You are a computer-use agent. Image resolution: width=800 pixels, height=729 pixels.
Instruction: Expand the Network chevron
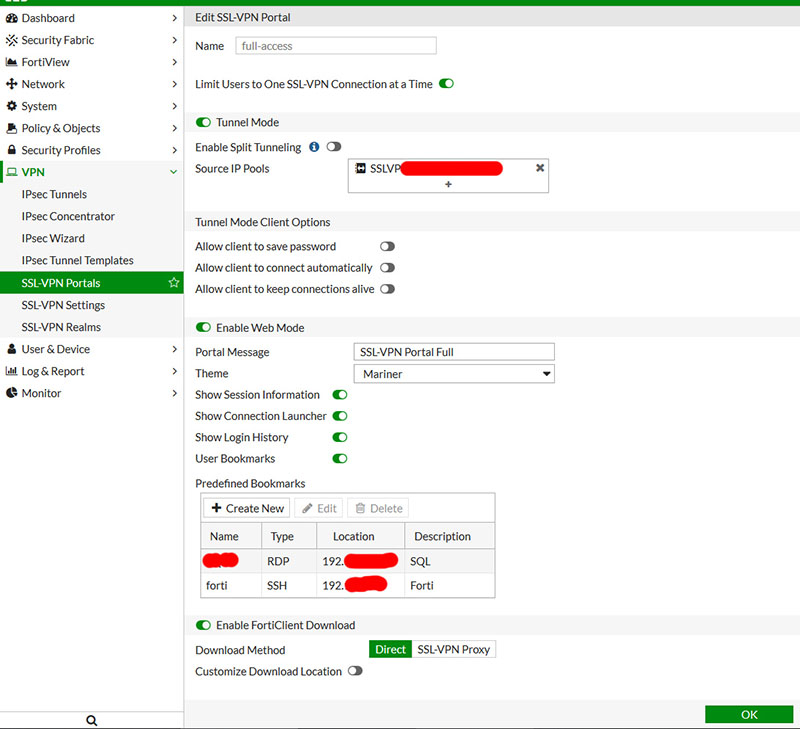click(x=174, y=84)
